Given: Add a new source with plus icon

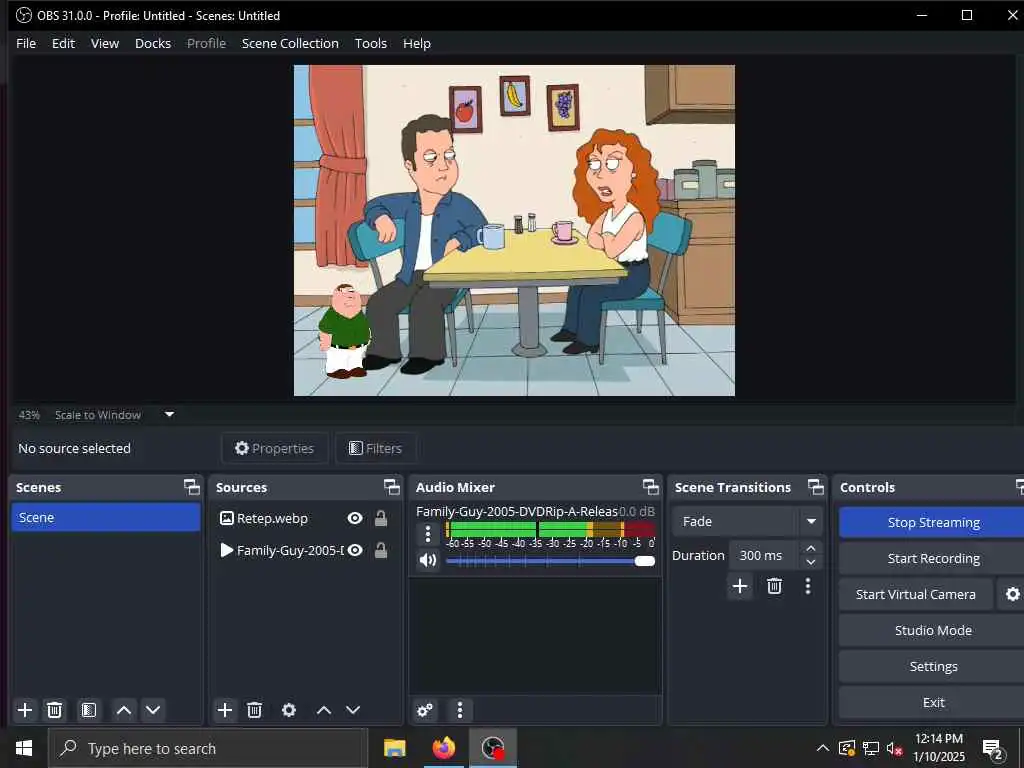Looking at the screenshot, I should coord(225,710).
